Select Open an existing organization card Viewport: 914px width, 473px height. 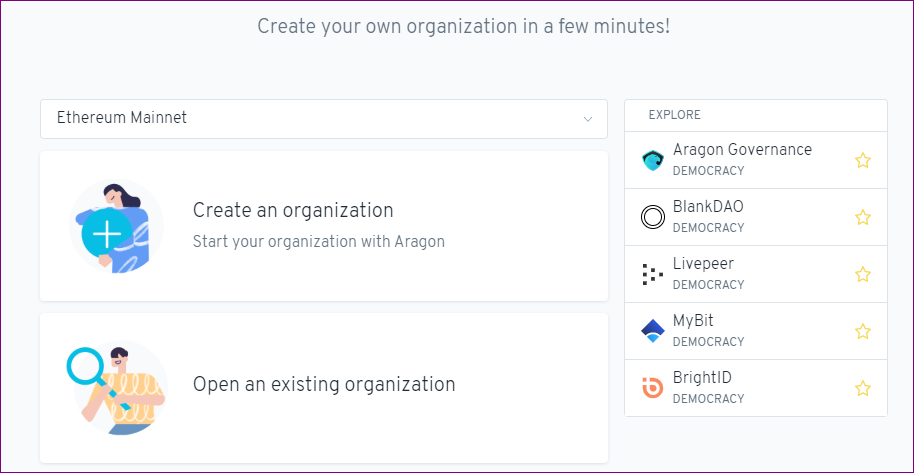point(324,388)
